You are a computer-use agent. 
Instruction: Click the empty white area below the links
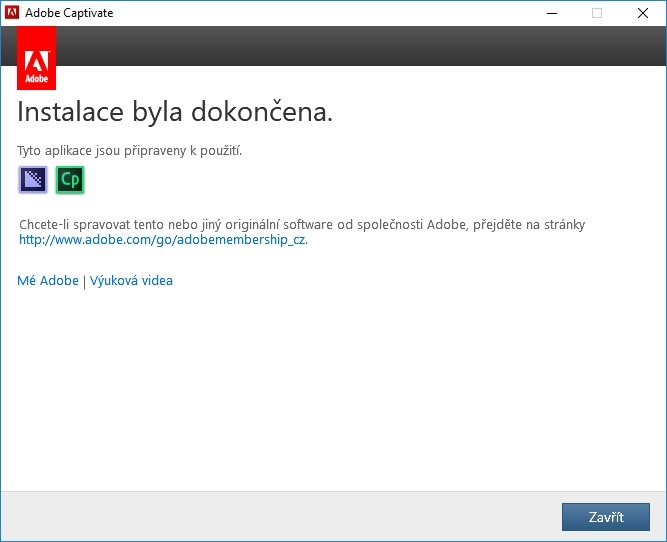333,390
